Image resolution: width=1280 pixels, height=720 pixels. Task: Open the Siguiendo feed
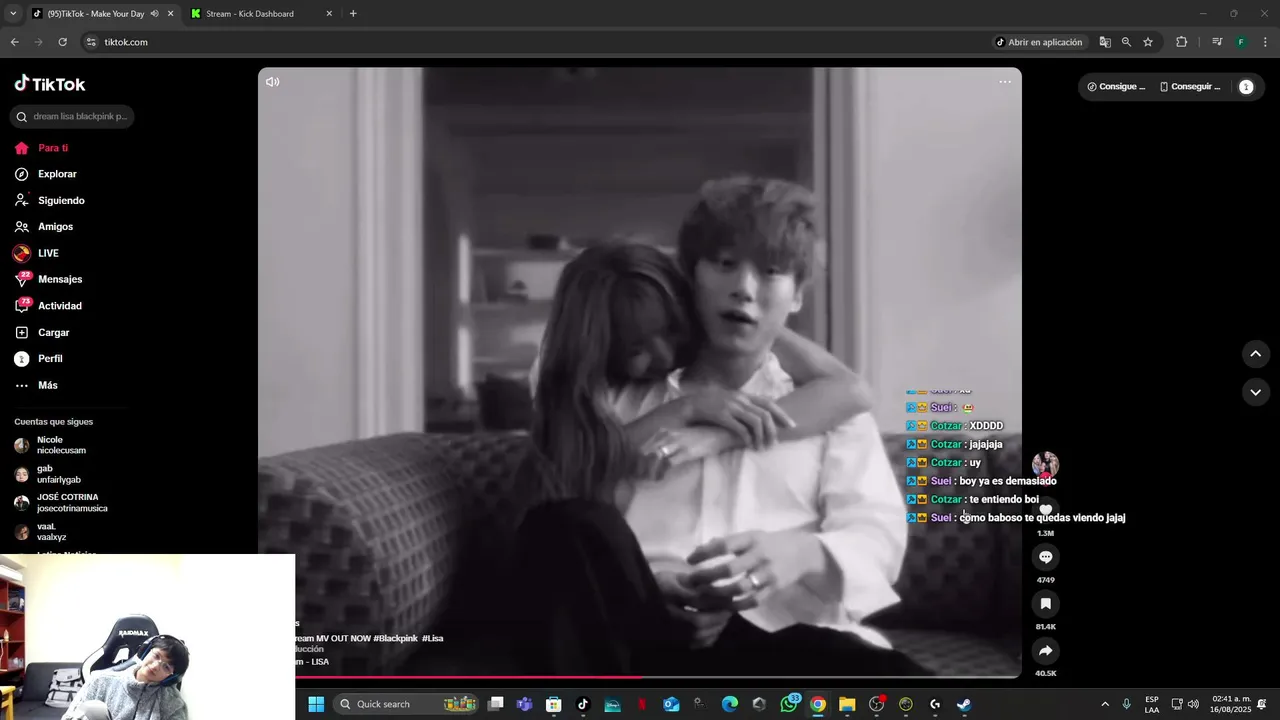(x=49, y=200)
